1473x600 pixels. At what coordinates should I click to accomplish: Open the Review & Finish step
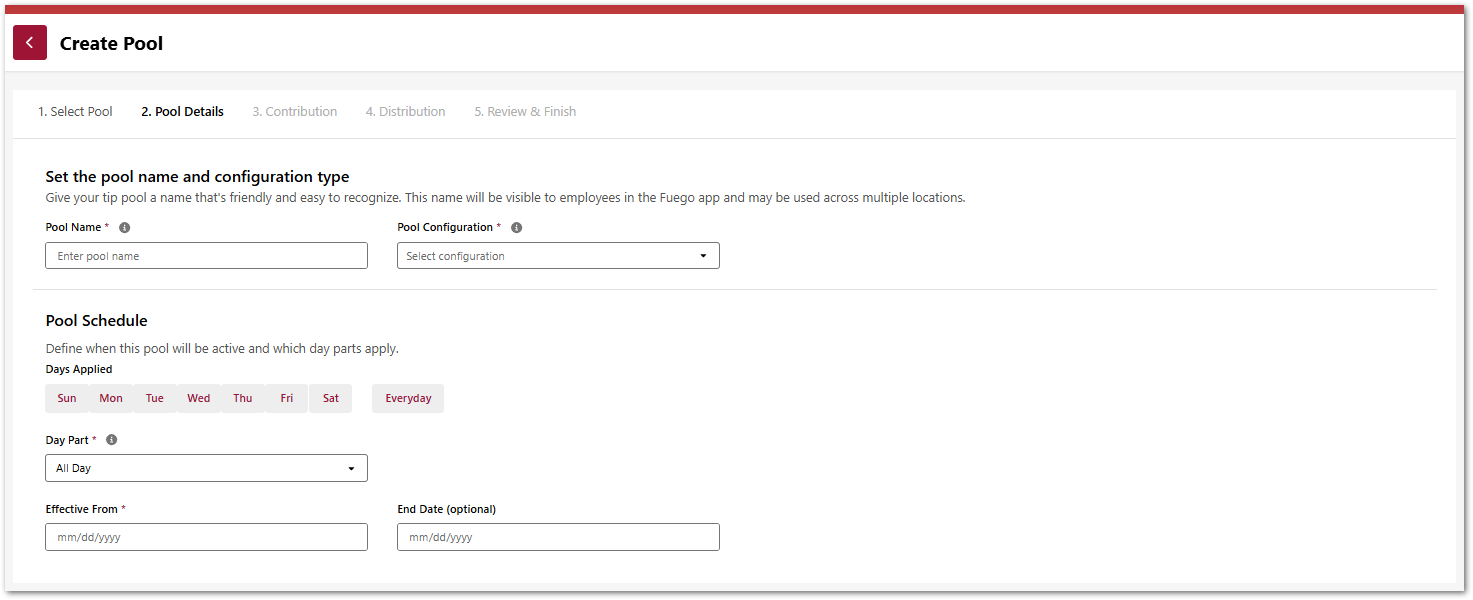point(525,112)
